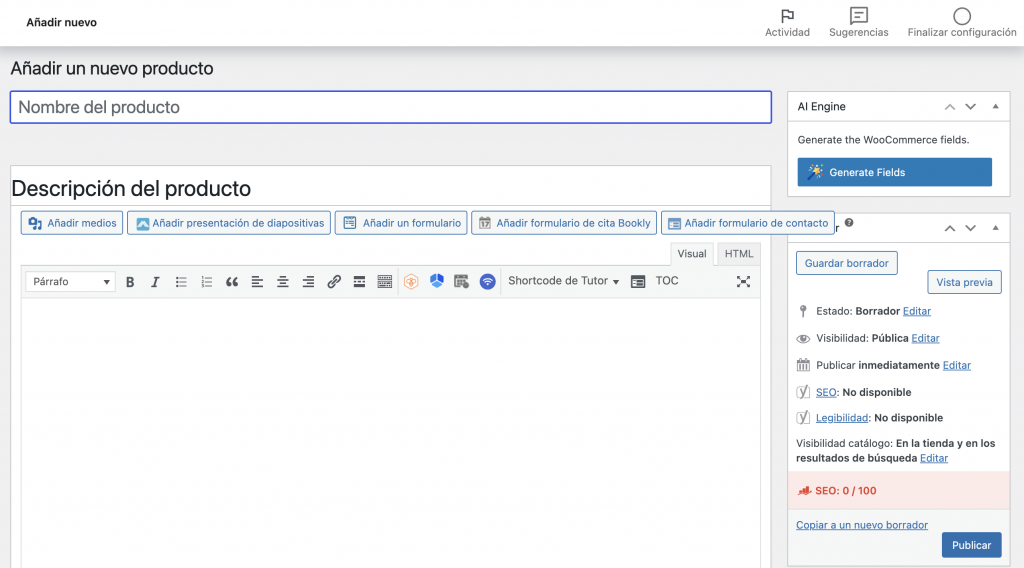Collapse the AI Engine panel with triangle toggle

click(995, 107)
